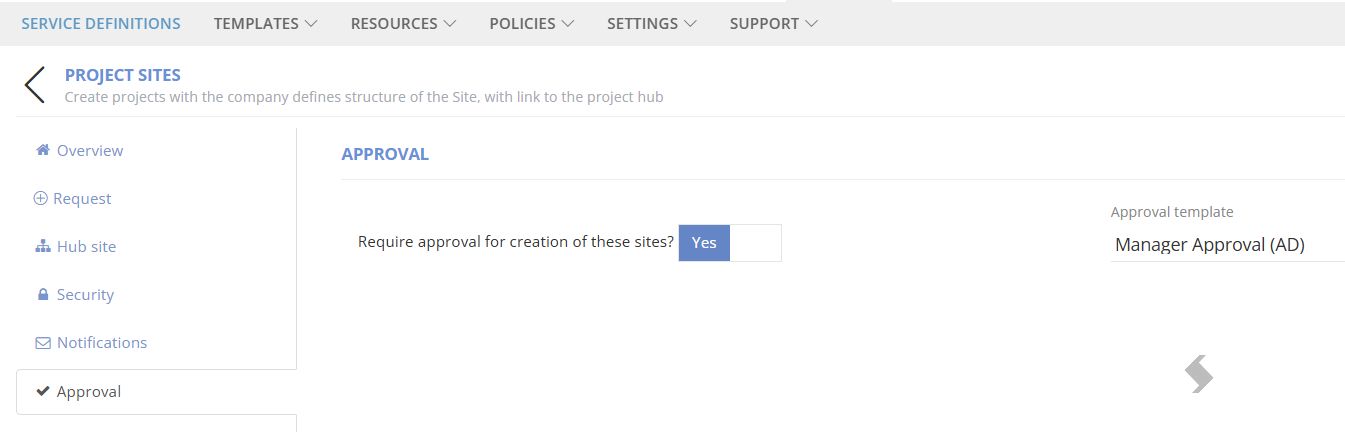Expand the Resources menu
Screen dimensions: 1345x432
pyautogui.click(x=404, y=23)
